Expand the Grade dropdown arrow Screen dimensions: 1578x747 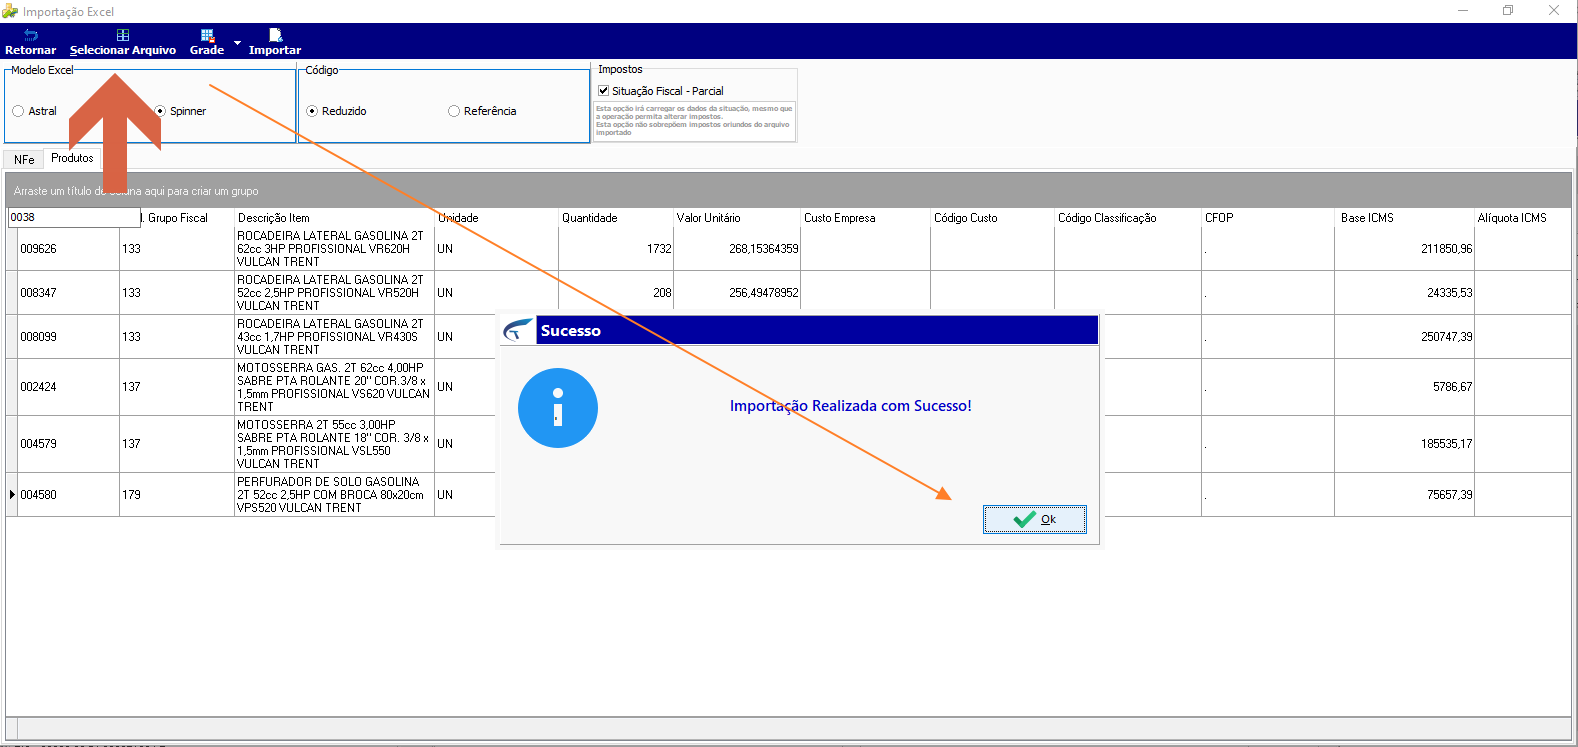coord(237,43)
